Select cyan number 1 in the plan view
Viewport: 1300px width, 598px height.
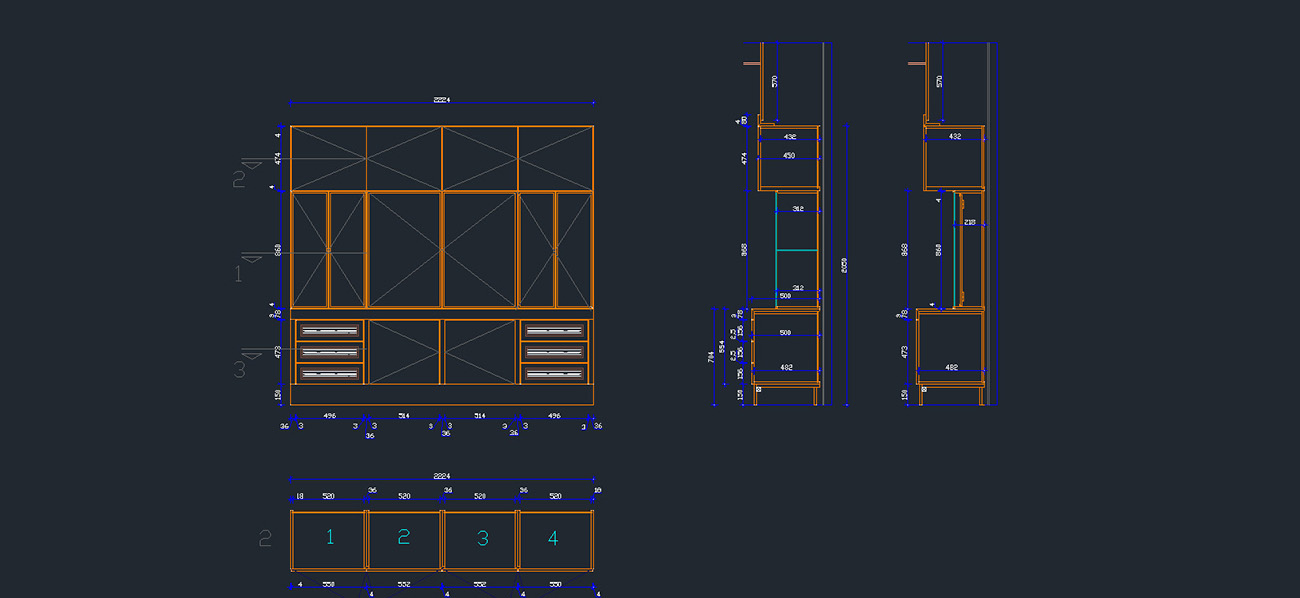(x=330, y=538)
